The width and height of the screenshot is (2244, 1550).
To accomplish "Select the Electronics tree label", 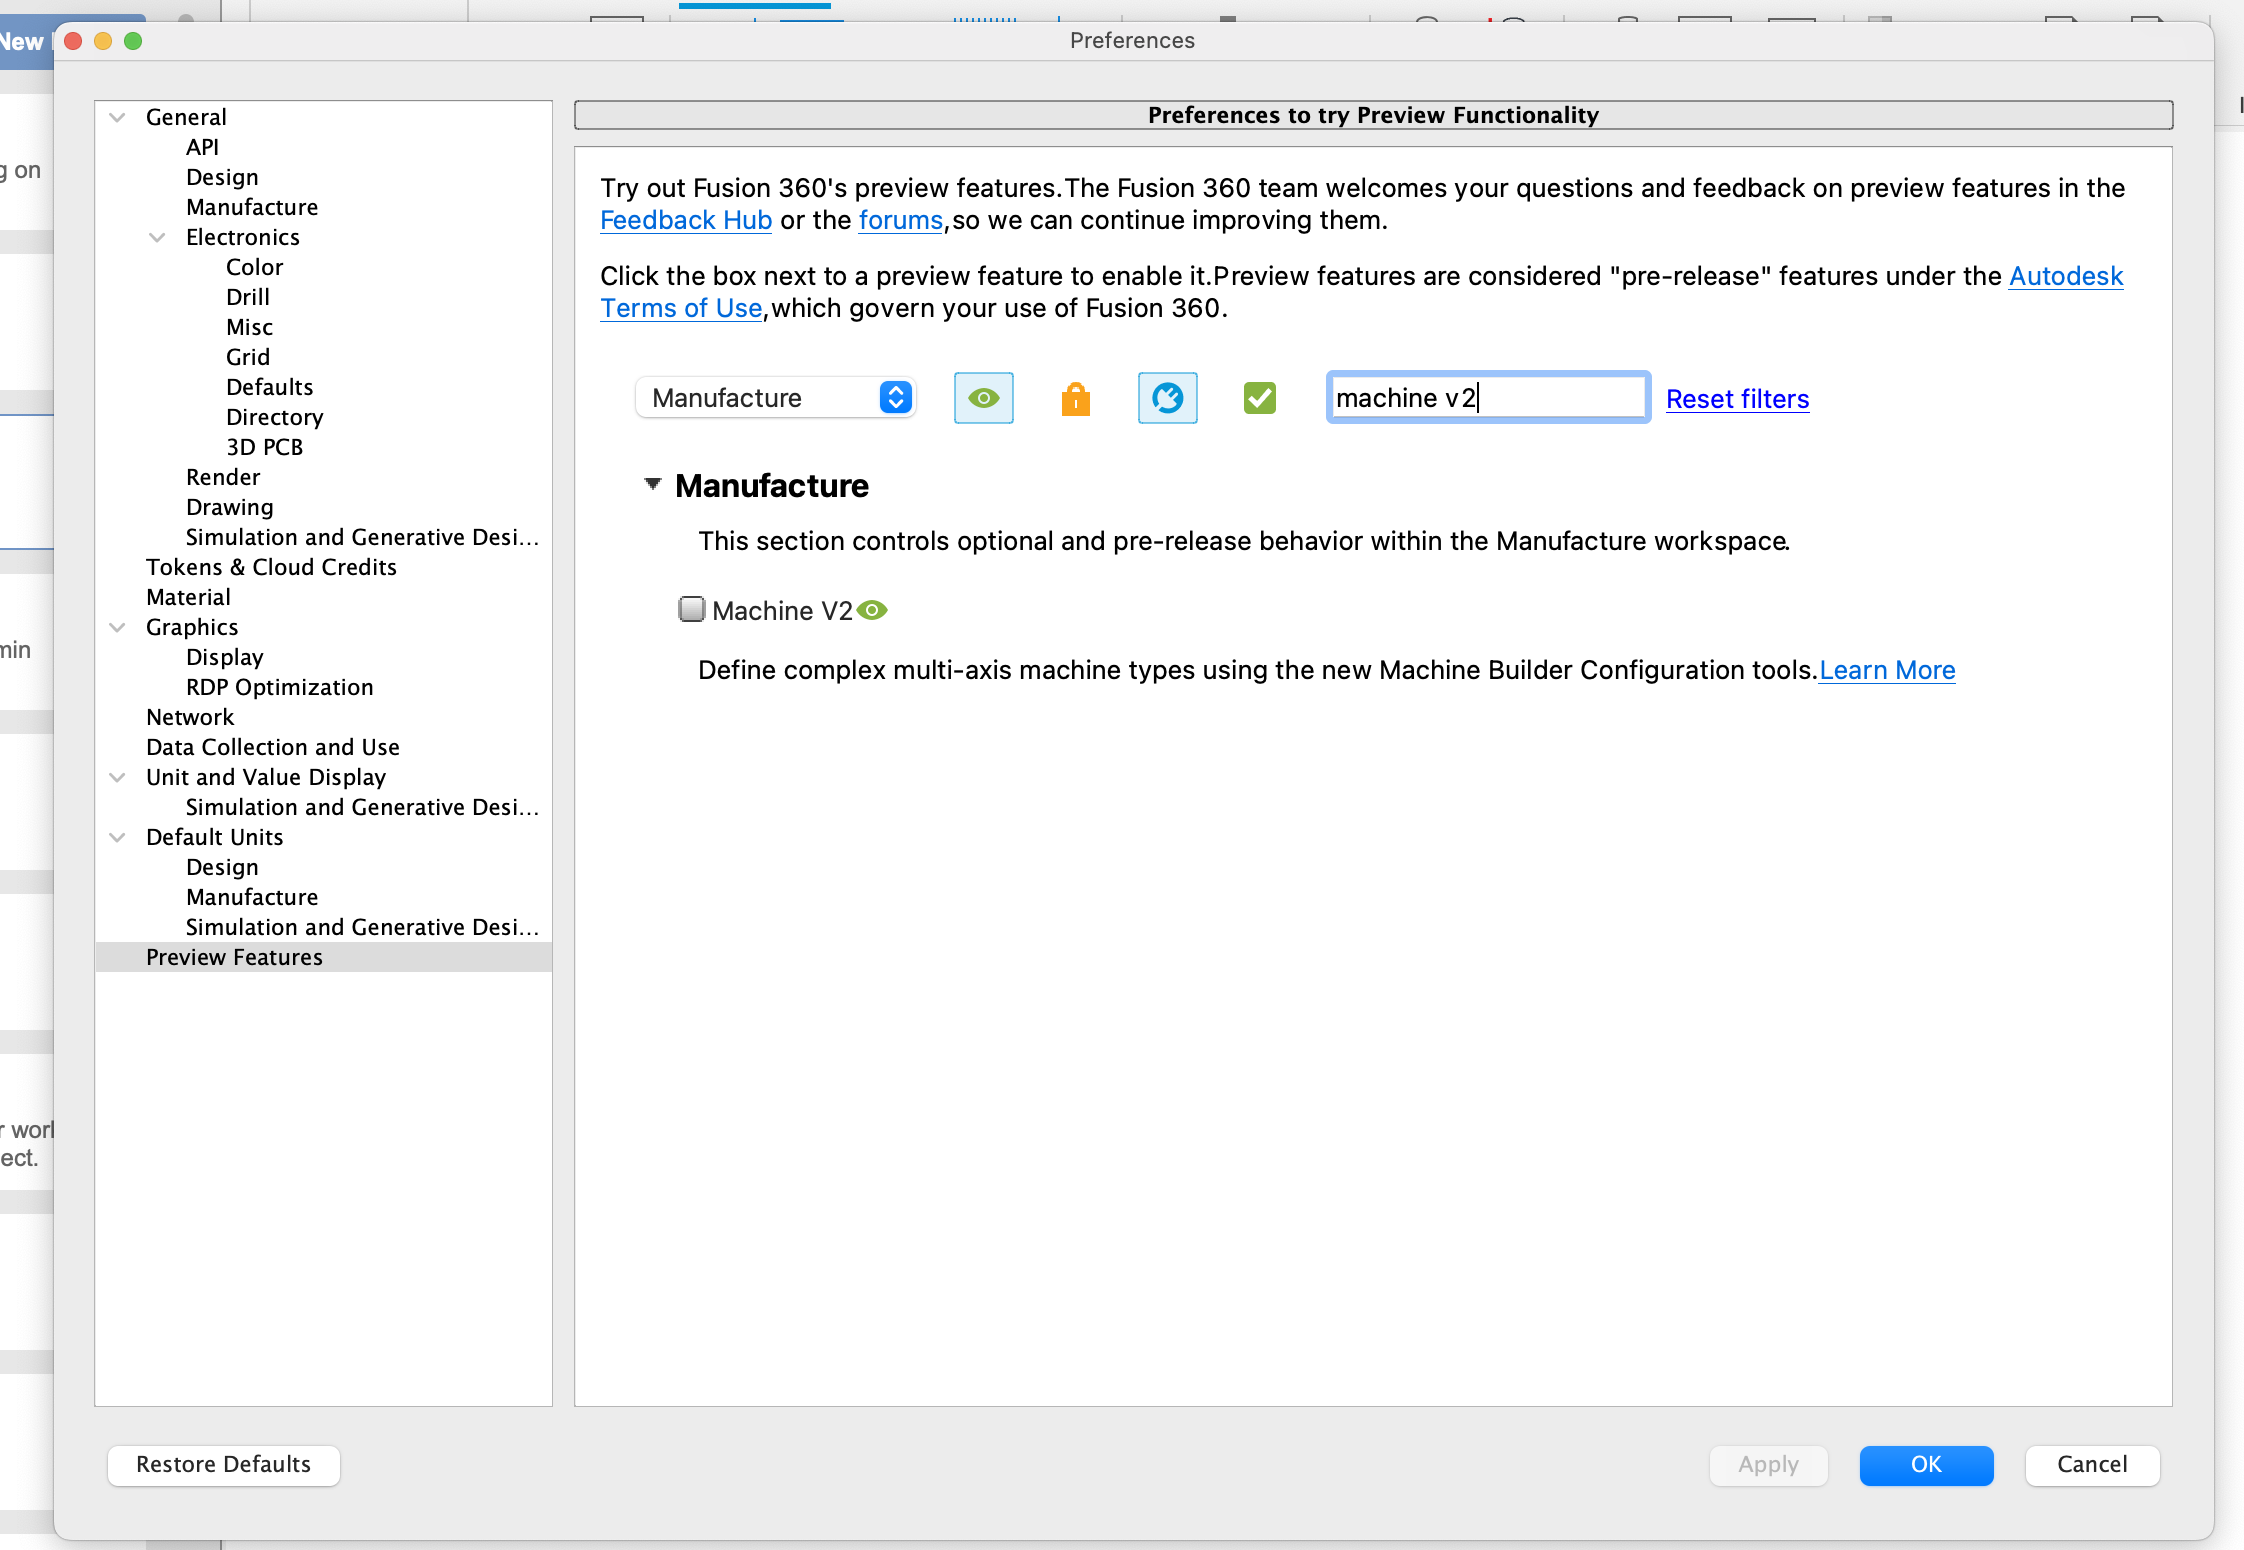I will pos(243,237).
